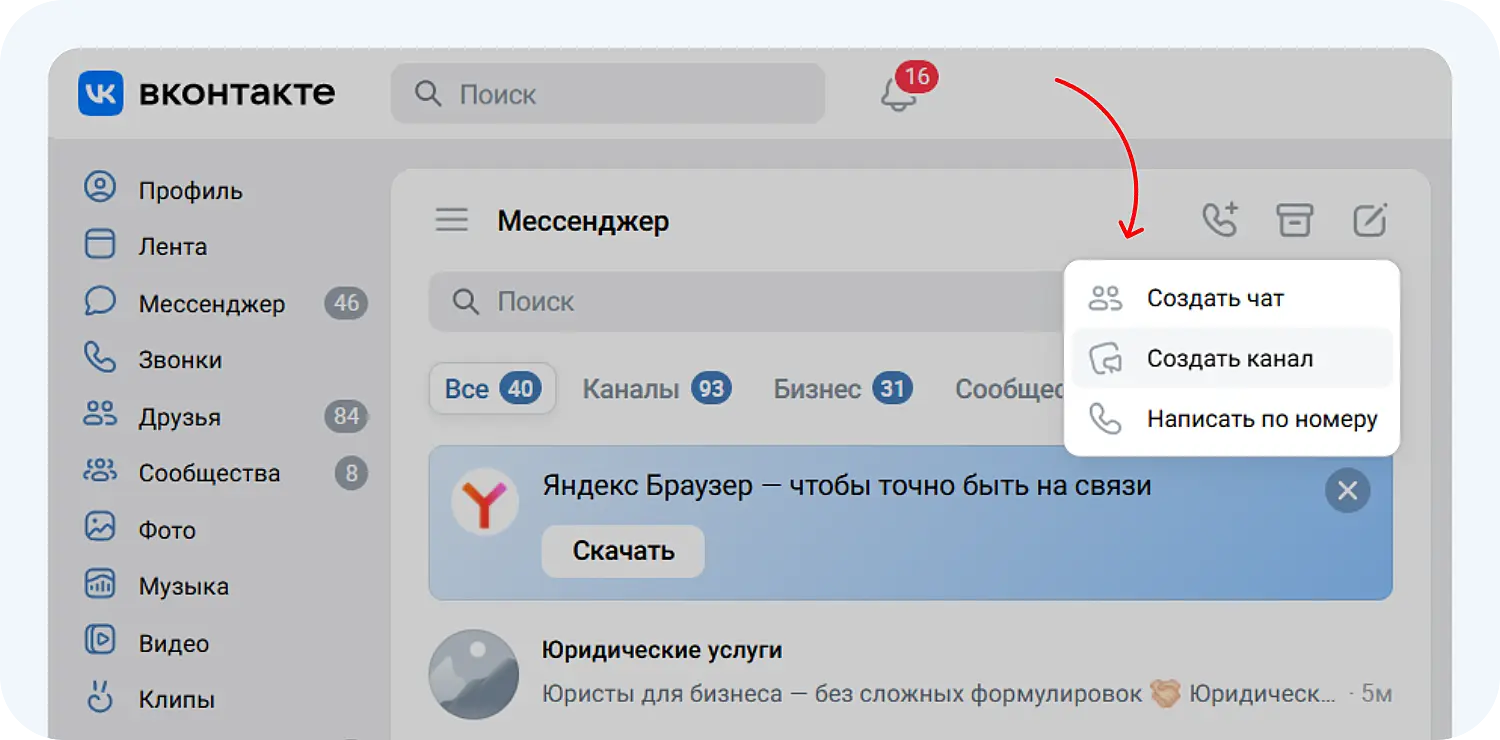Open the Видео link in sidebar

pyautogui.click(x=174, y=644)
